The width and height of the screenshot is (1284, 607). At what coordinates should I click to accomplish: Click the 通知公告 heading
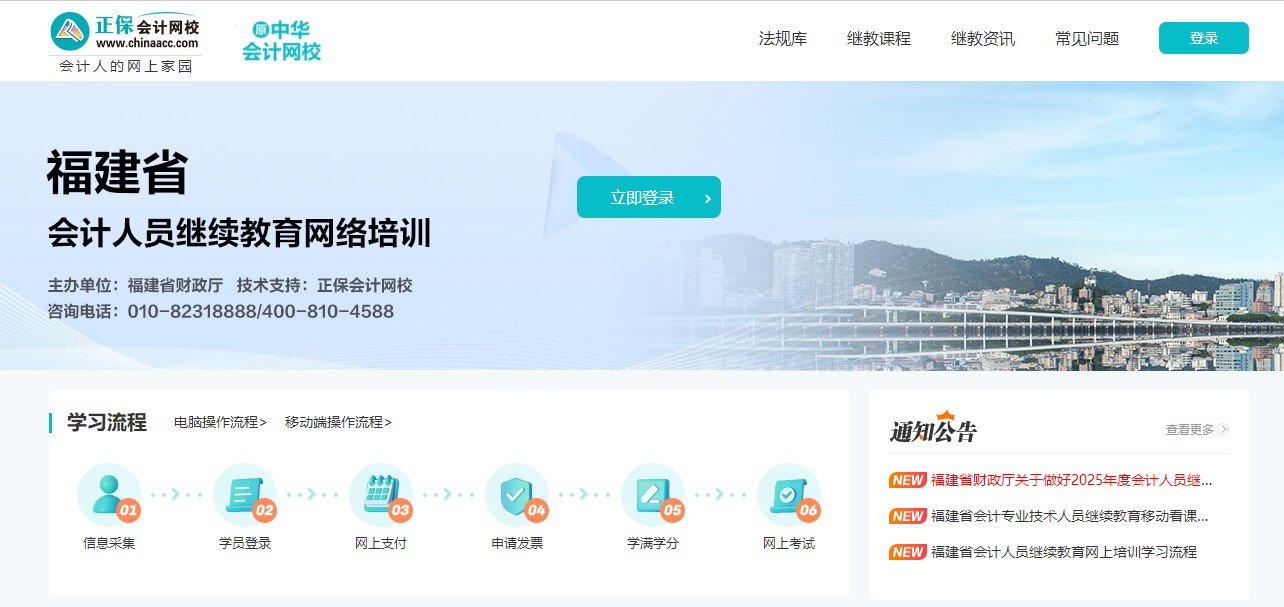tap(933, 430)
